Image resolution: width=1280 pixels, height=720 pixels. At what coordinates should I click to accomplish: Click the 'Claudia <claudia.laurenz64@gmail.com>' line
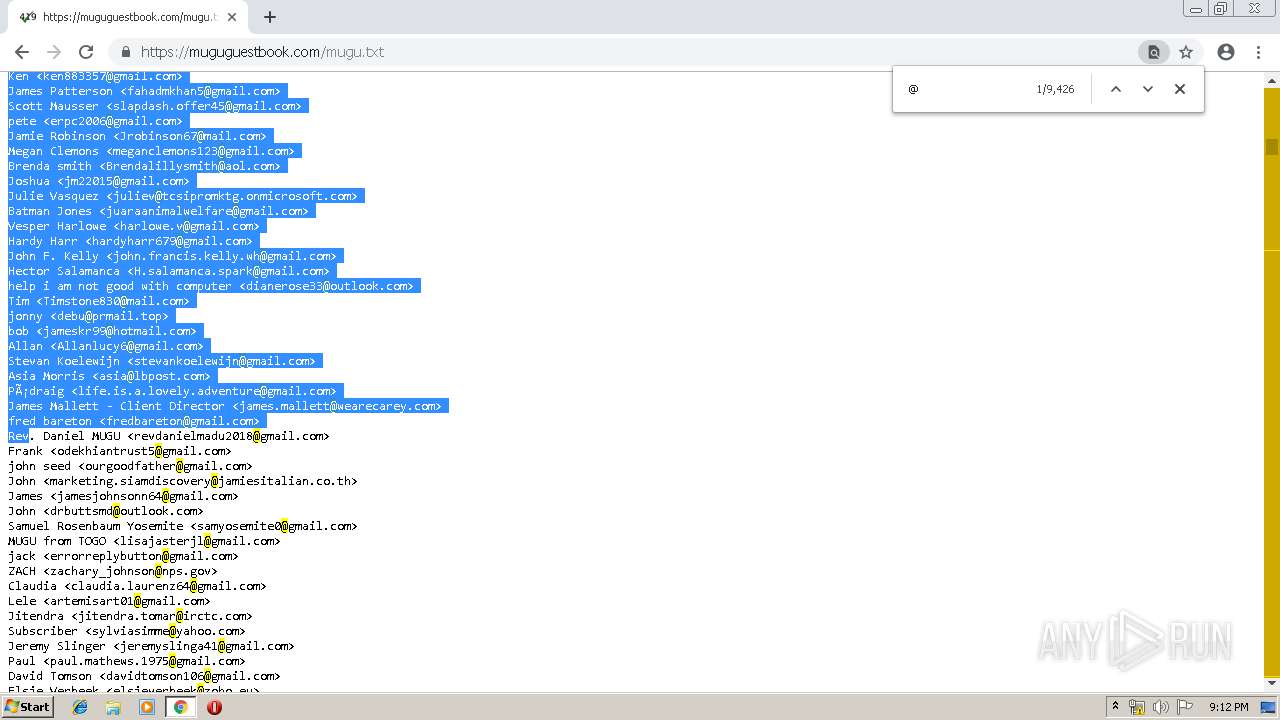pyautogui.click(x=137, y=586)
